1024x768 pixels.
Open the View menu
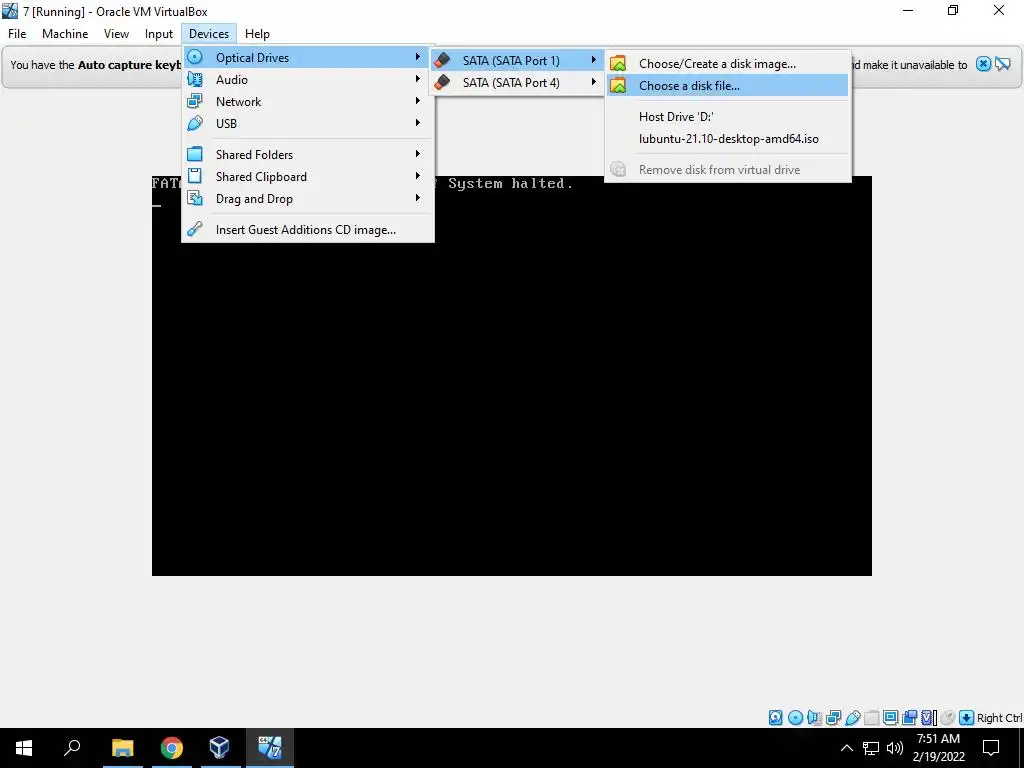(x=116, y=33)
